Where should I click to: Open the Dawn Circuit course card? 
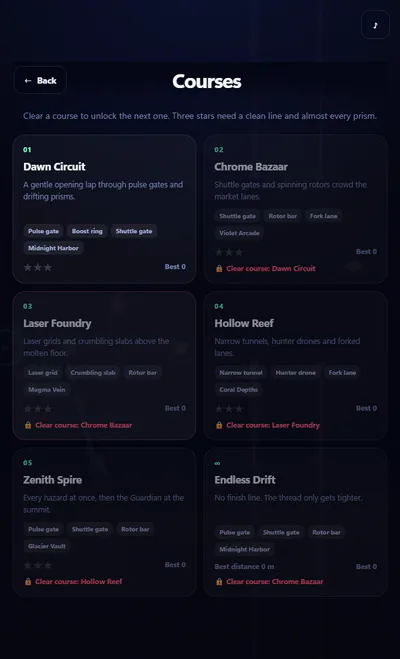pyautogui.click(x=104, y=209)
